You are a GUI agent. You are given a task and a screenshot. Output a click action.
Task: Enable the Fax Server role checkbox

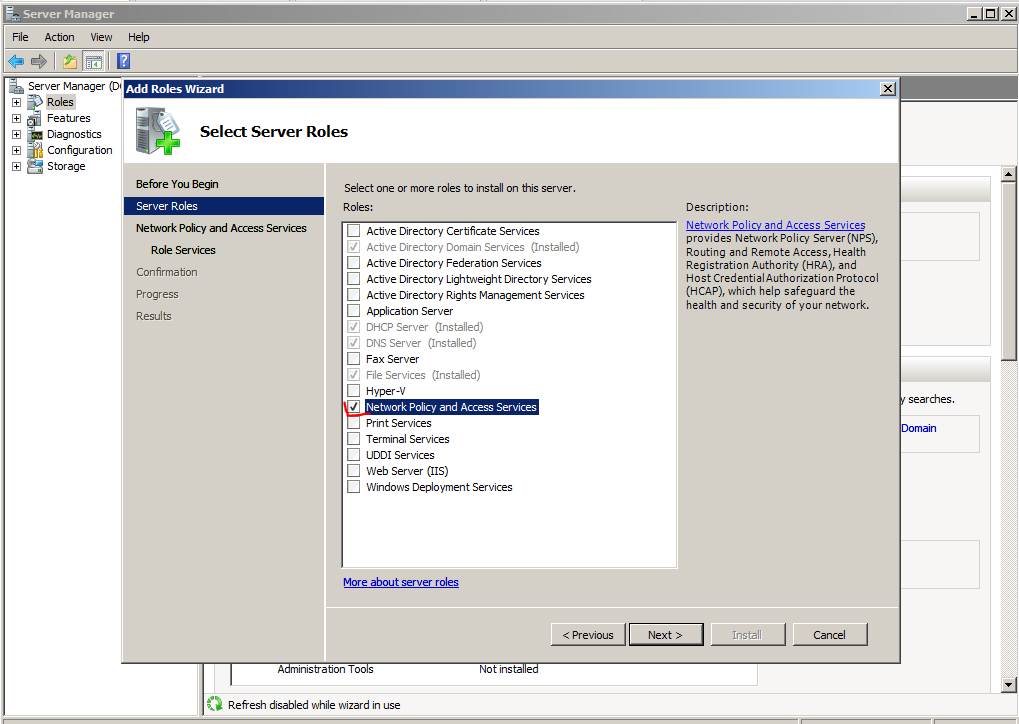(x=354, y=359)
